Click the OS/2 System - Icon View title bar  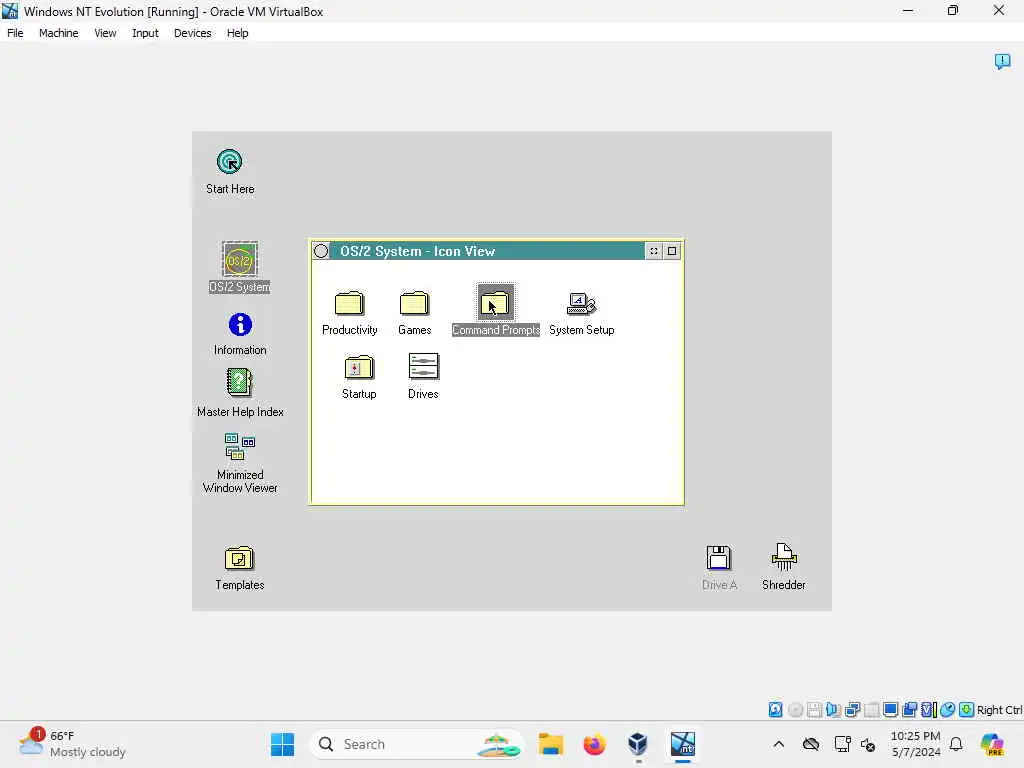pos(487,251)
